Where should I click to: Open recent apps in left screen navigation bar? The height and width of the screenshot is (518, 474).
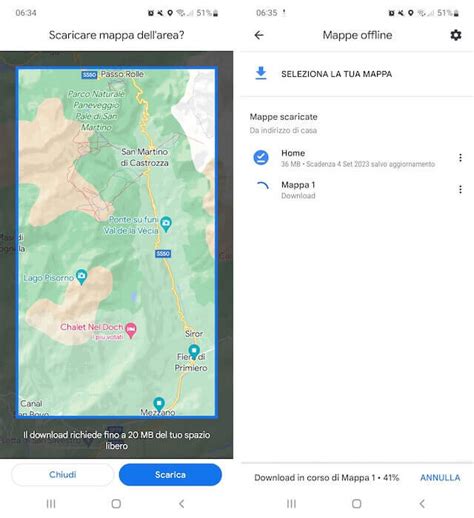(x=51, y=503)
